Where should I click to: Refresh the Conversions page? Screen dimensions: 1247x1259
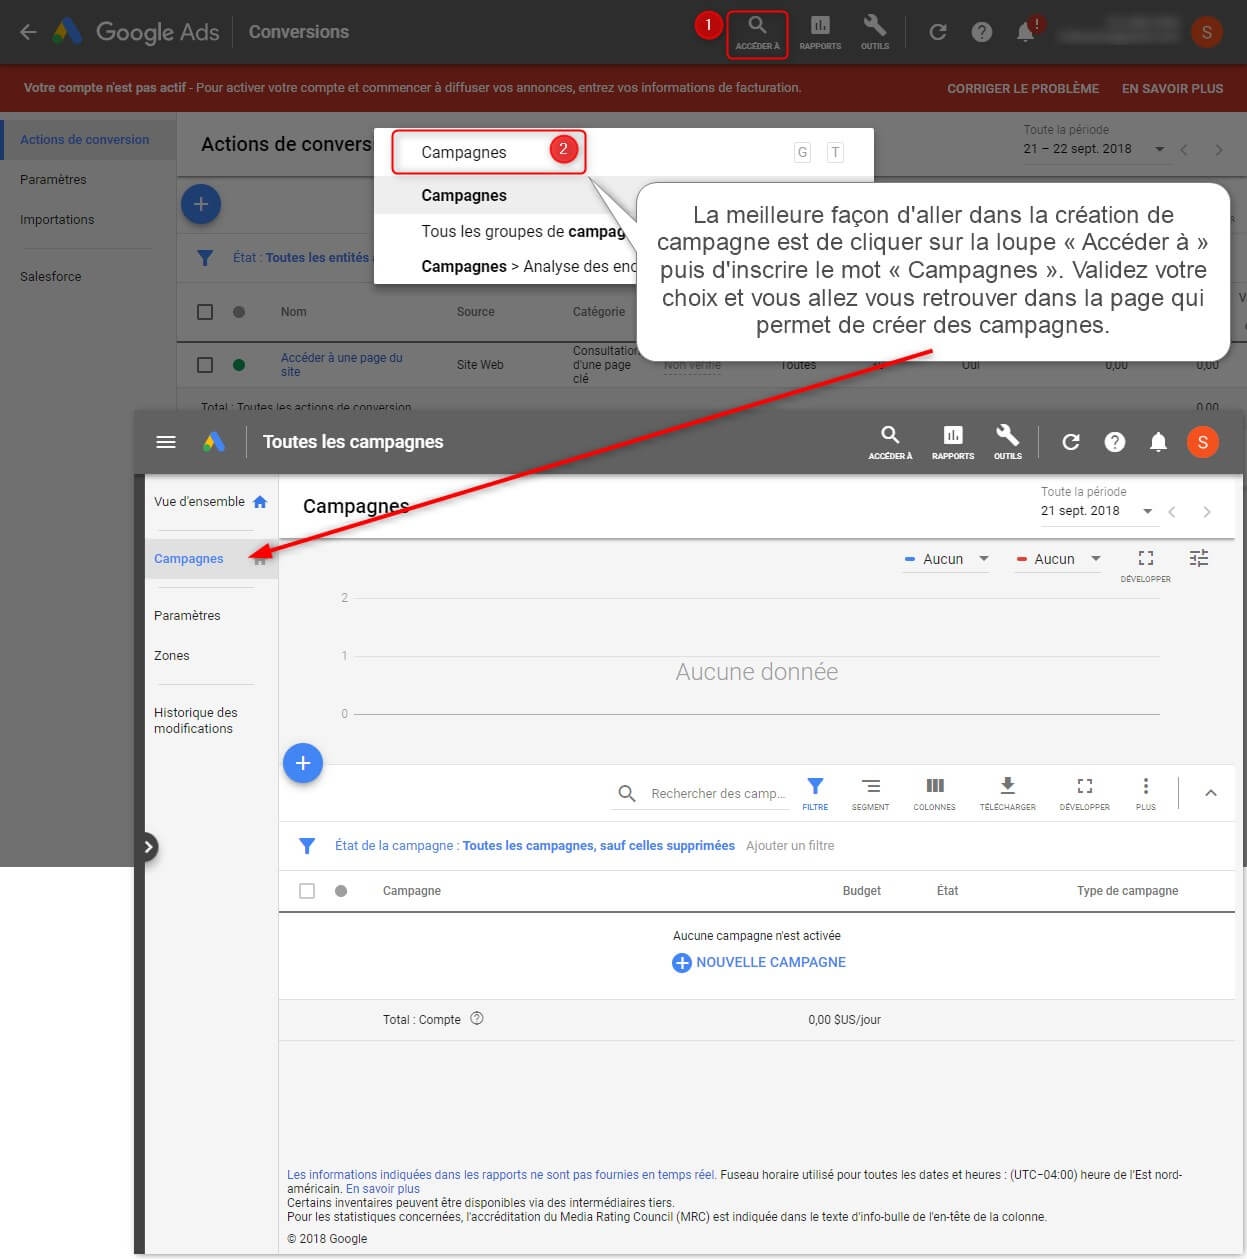[x=938, y=32]
